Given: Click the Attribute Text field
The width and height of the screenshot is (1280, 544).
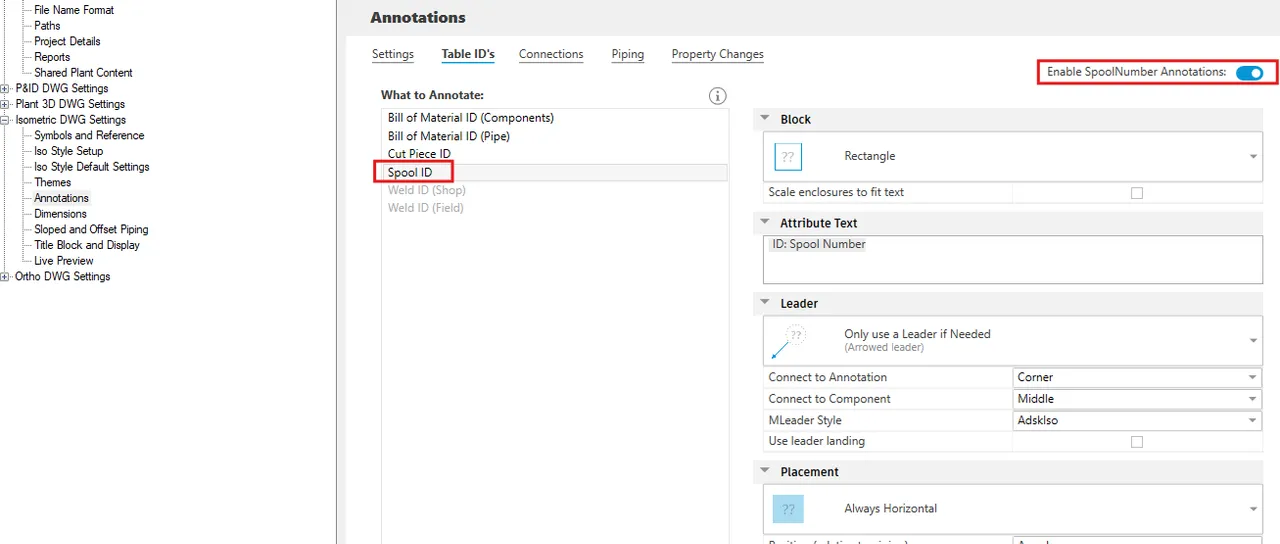Looking at the screenshot, I should (1012, 259).
